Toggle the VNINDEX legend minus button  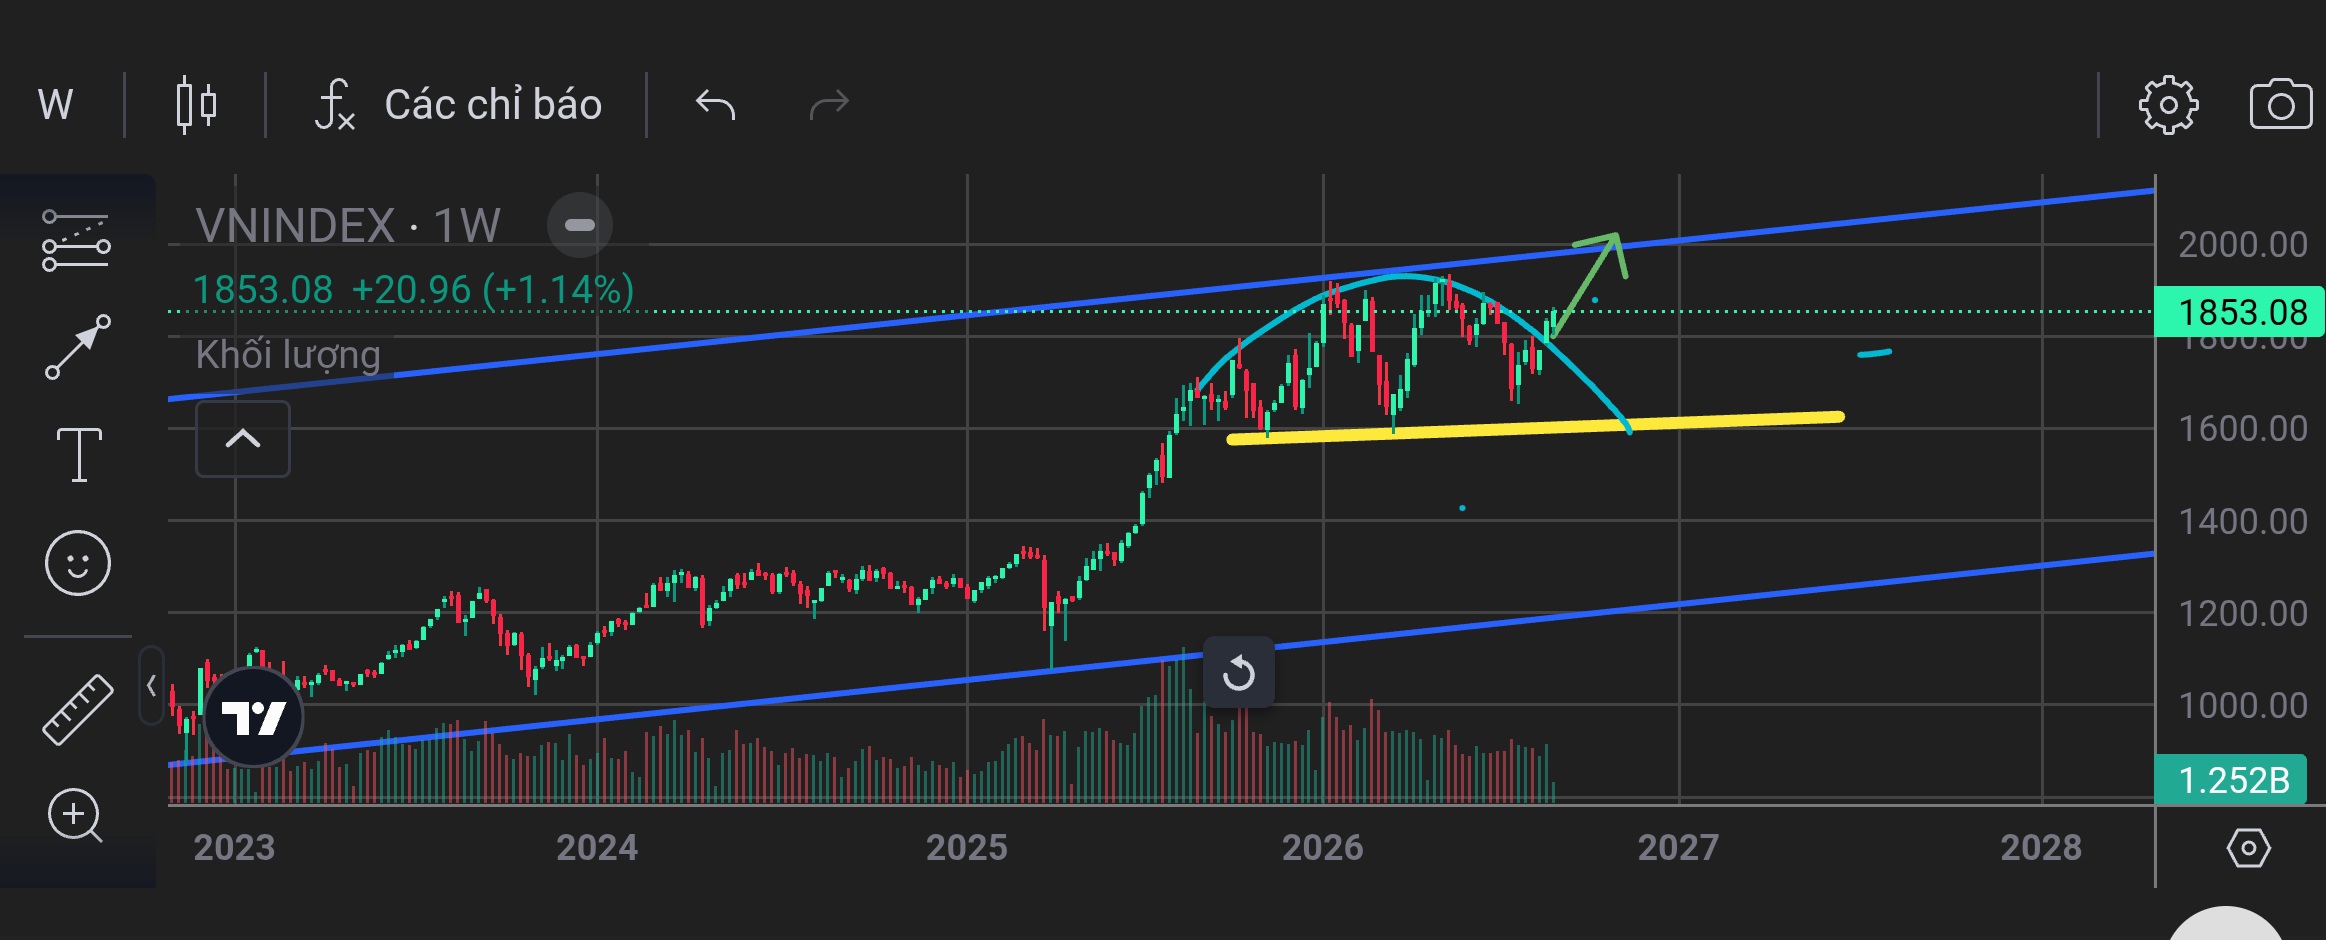tap(580, 225)
